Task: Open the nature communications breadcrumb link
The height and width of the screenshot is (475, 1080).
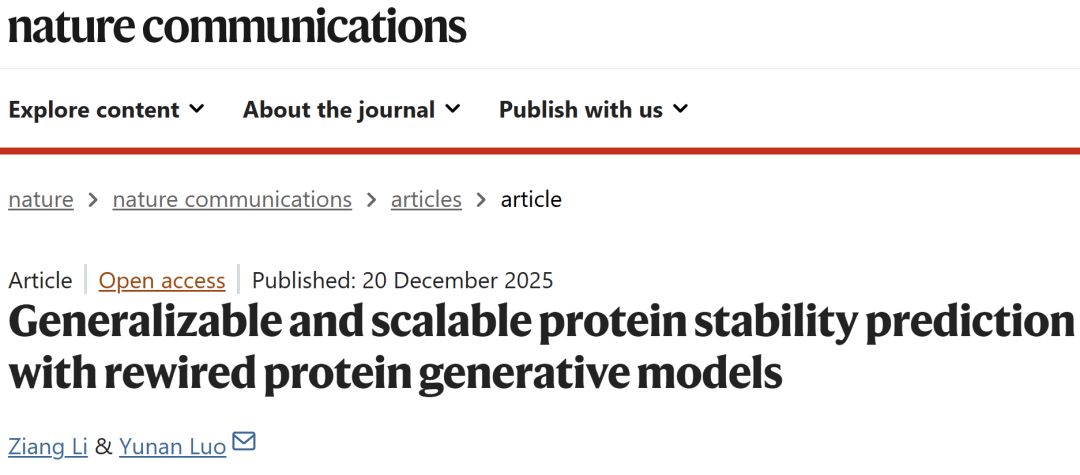Action: (x=232, y=199)
